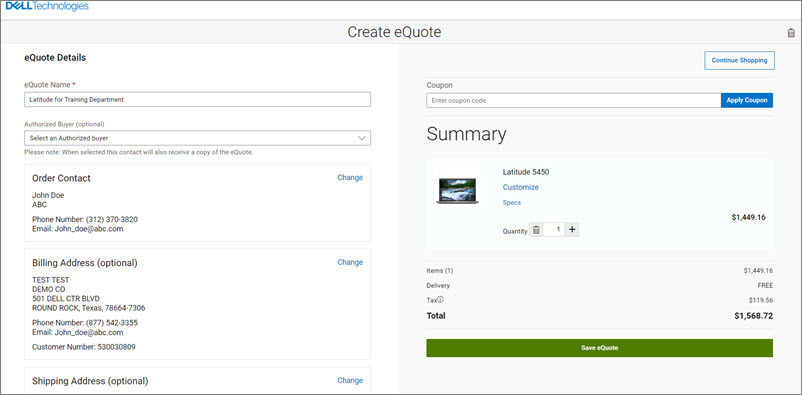Open Select an Authorized buyer combo box

(197, 138)
